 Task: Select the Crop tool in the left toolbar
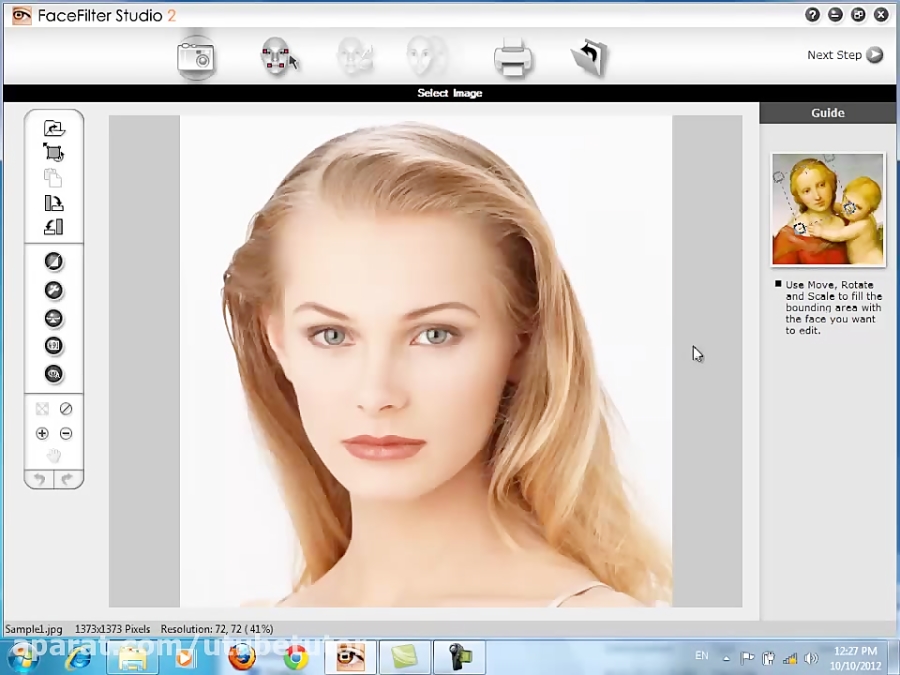click(54, 153)
